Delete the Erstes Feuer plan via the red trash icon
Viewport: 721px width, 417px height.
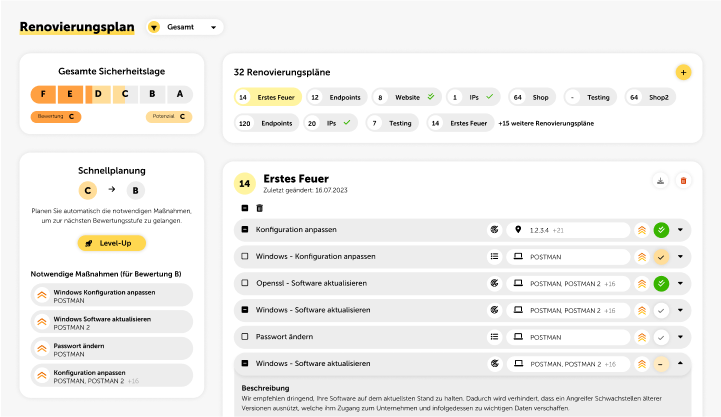pos(684,180)
